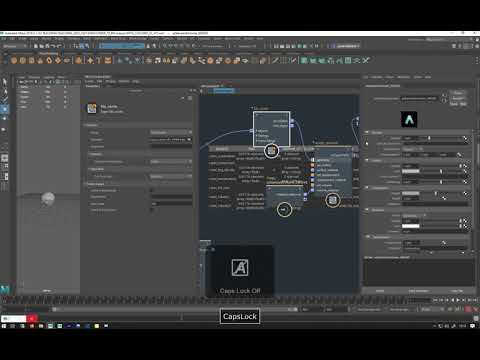Click the Arnold logo thumbnail in Attribute Editor
Image resolution: width=480 pixels, height=360 pixels.
pos(409,119)
